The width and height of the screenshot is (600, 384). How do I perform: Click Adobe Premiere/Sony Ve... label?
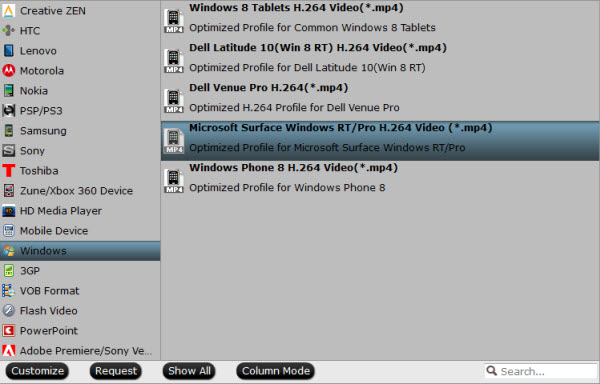pos(86,351)
